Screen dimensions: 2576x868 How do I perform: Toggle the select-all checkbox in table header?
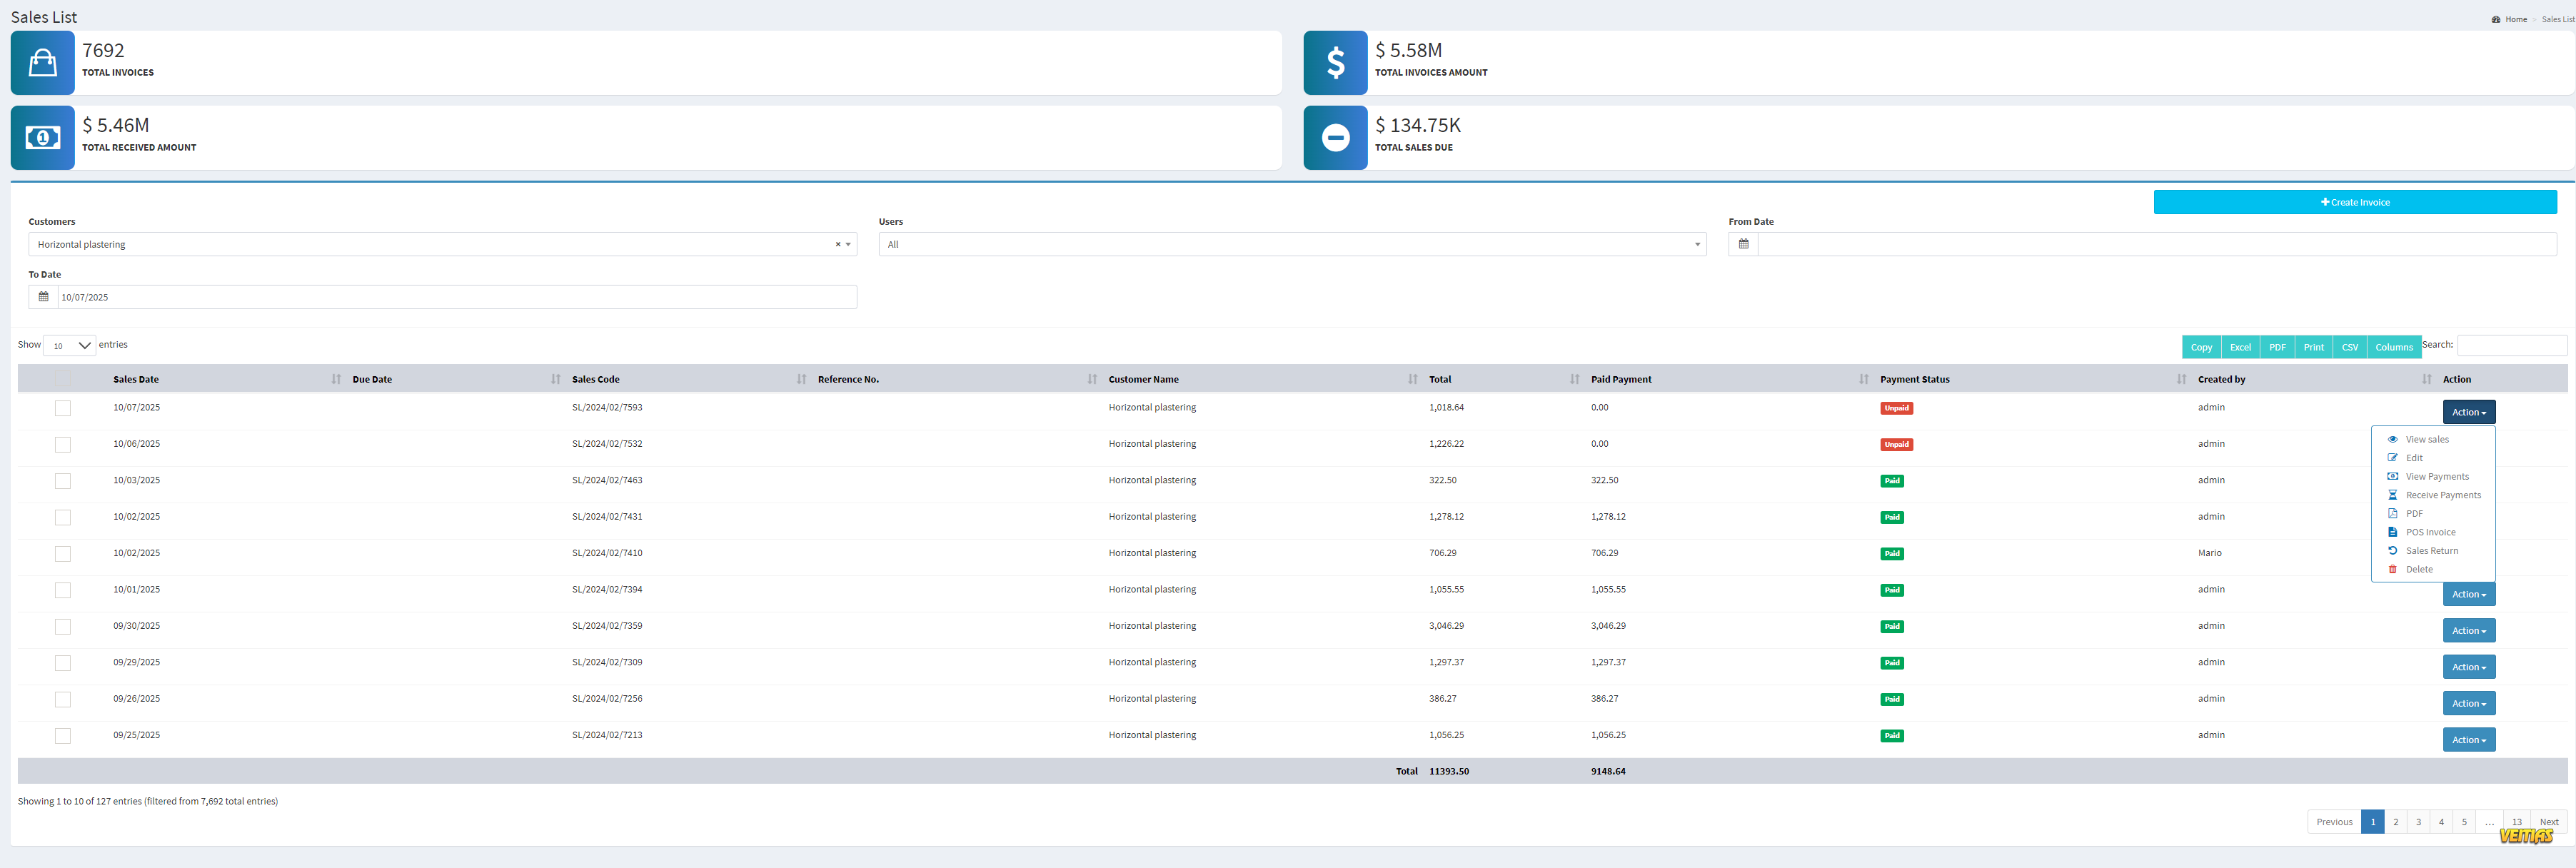coord(63,379)
